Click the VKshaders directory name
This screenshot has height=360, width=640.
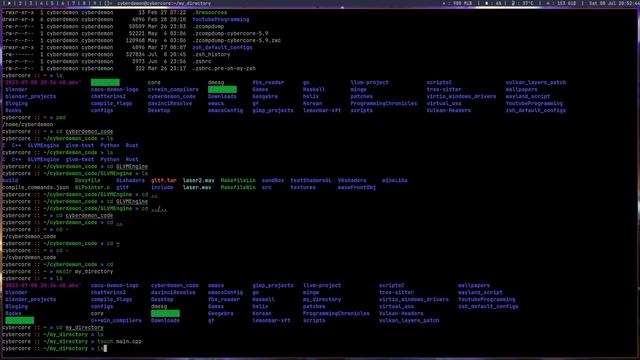[x=352, y=180]
